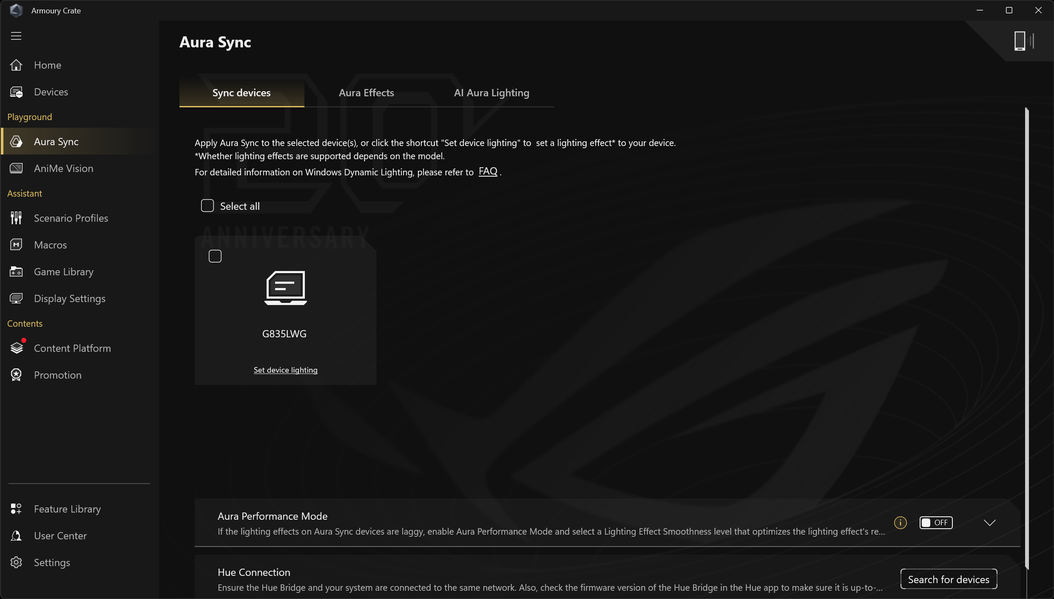Click the User Center icon

pos(16,536)
